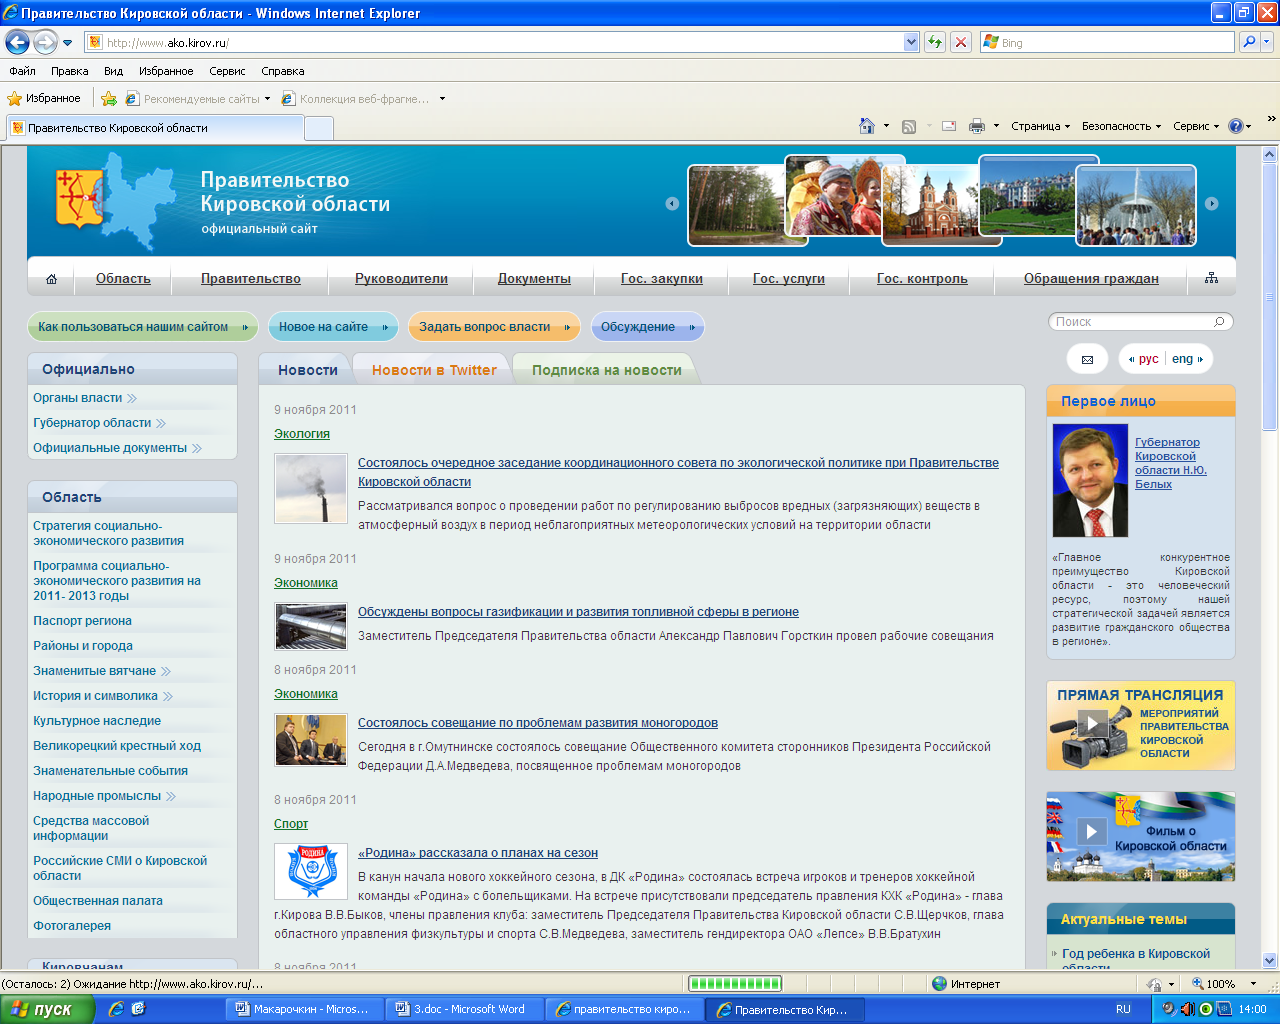Viewport: 1280px width, 1024px height.
Task: Expand the Страница command bar menu
Action: tap(1040, 126)
